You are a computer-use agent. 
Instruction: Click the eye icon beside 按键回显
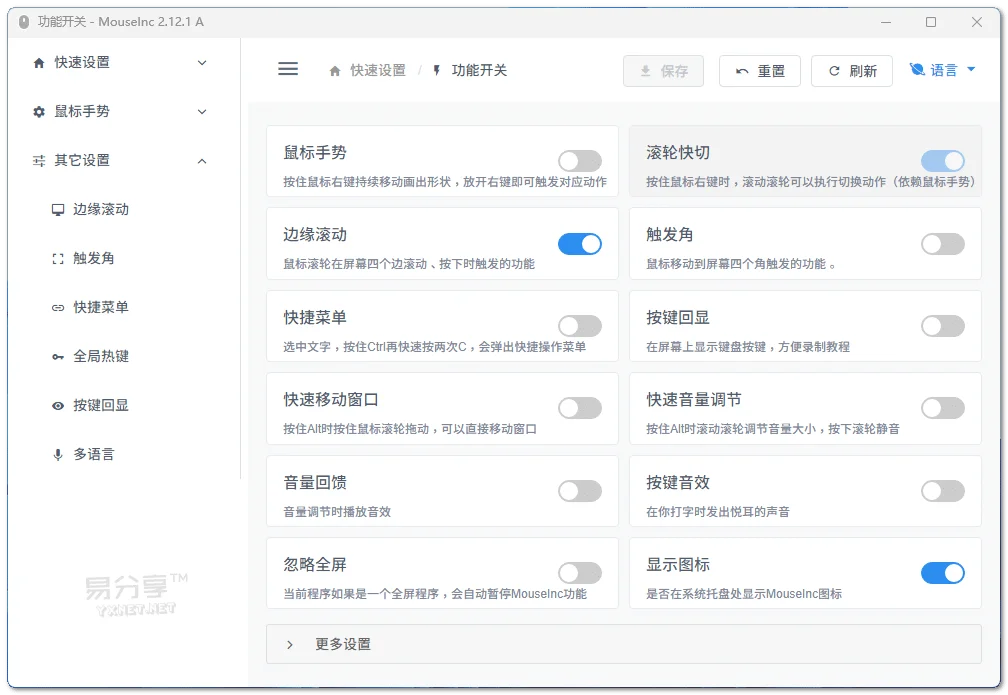tap(58, 406)
